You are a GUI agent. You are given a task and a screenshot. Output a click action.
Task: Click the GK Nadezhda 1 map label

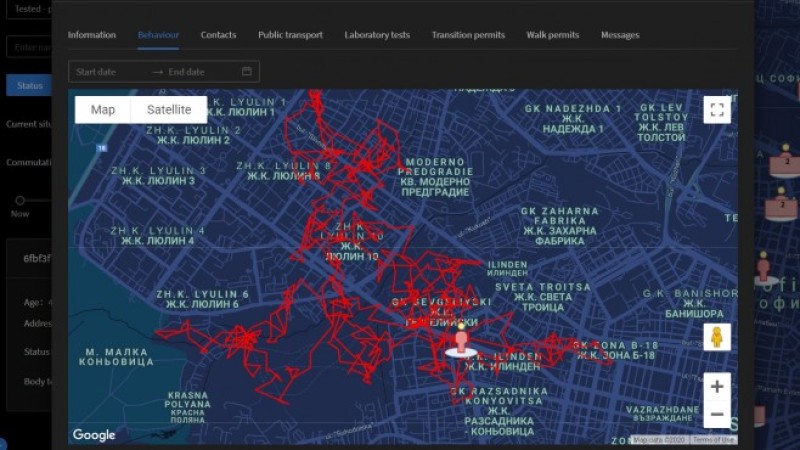573,119
